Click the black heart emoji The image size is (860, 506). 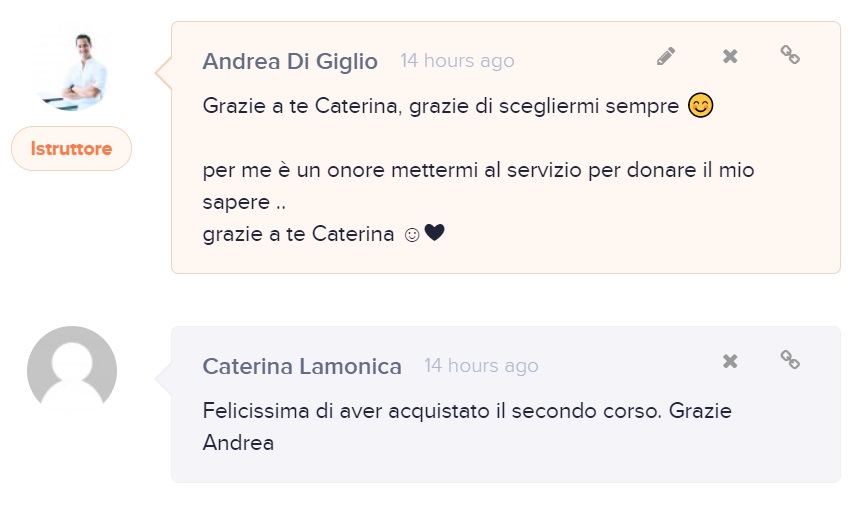434,232
